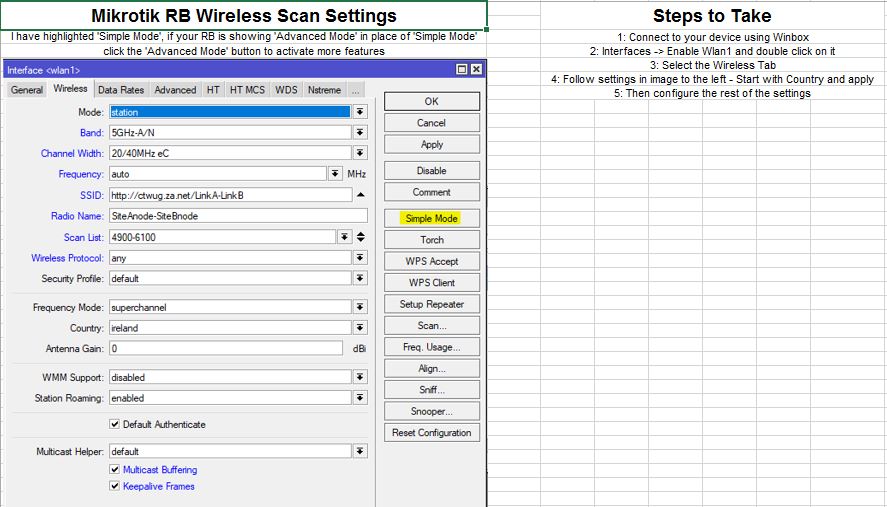Image resolution: width=887 pixels, height=507 pixels.
Task: Uncheck the Multicast Buffering checkbox
Action: click(x=114, y=470)
